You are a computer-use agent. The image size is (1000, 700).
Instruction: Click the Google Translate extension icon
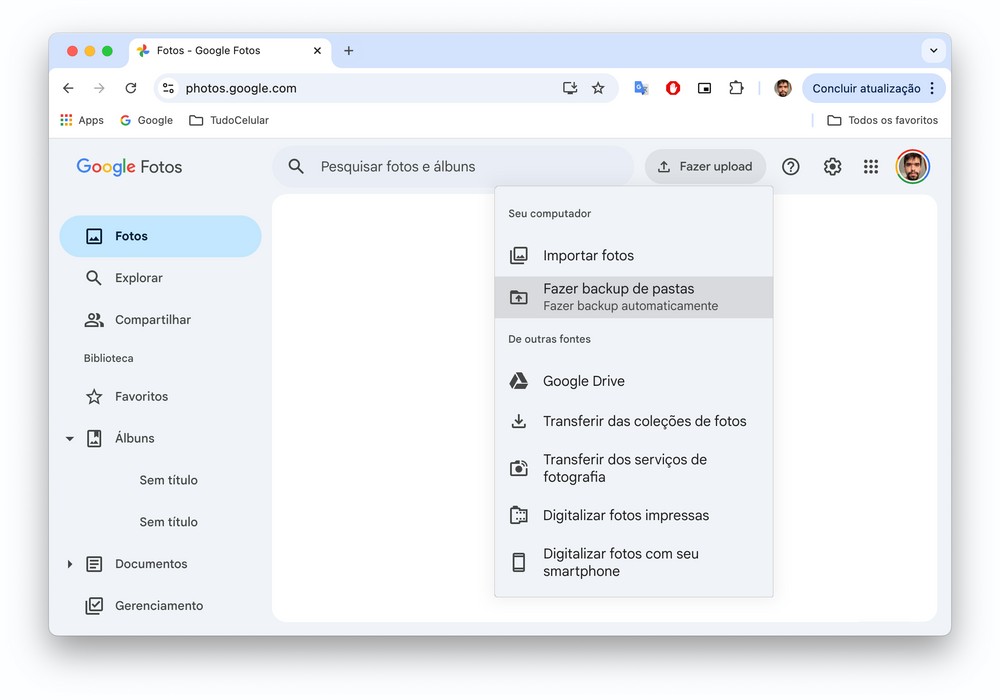(641, 88)
